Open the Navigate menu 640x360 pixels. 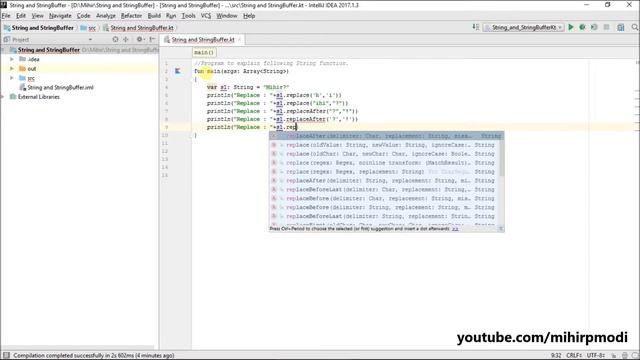(x=60, y=16)
